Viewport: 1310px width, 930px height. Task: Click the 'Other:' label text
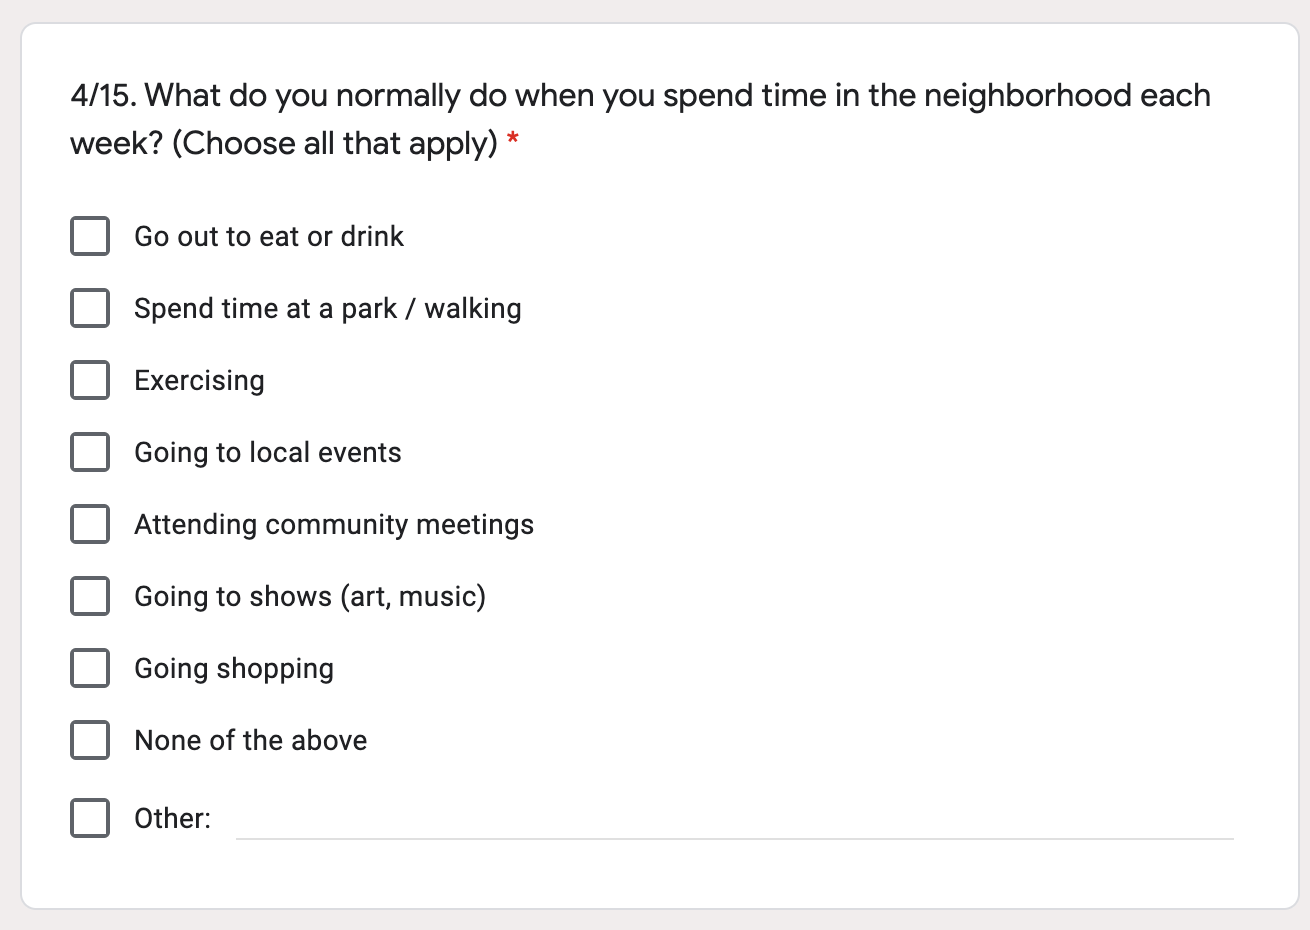(173, 819)
